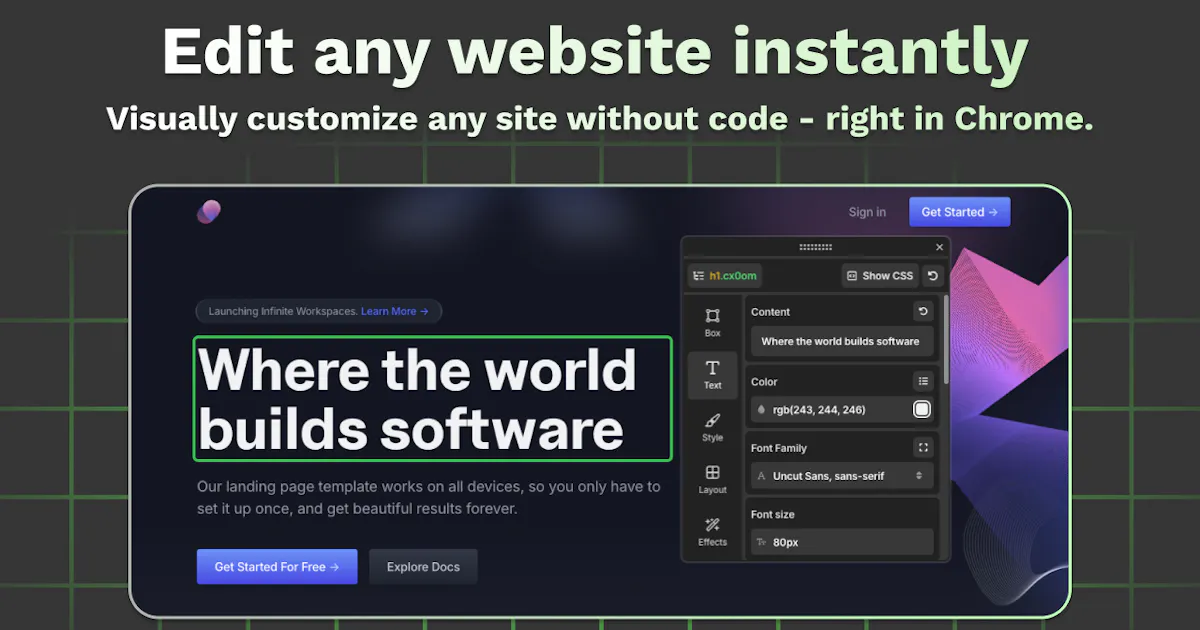Click the rgb(243, 244, 246) color field

pos(841,409)
